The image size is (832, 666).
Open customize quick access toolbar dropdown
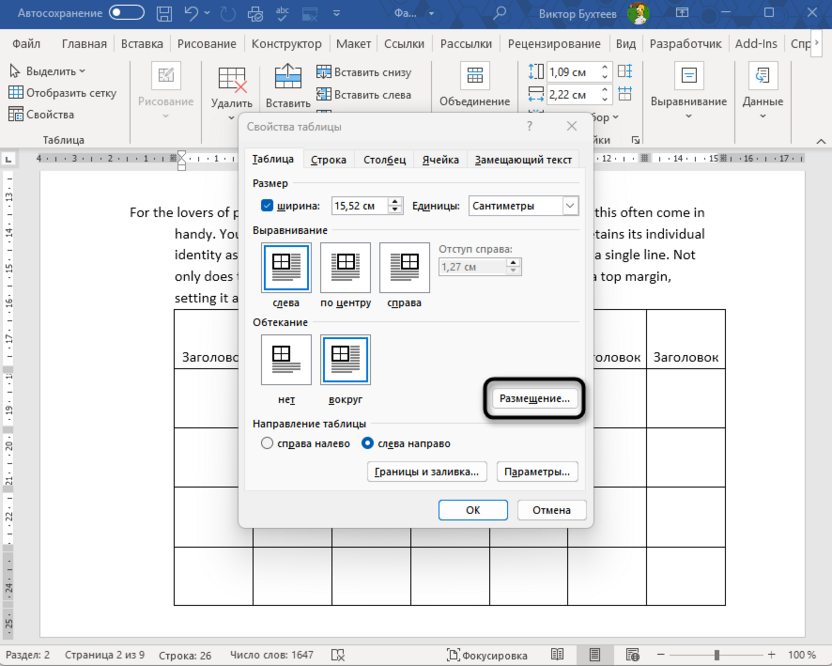[x=336, y=13]
